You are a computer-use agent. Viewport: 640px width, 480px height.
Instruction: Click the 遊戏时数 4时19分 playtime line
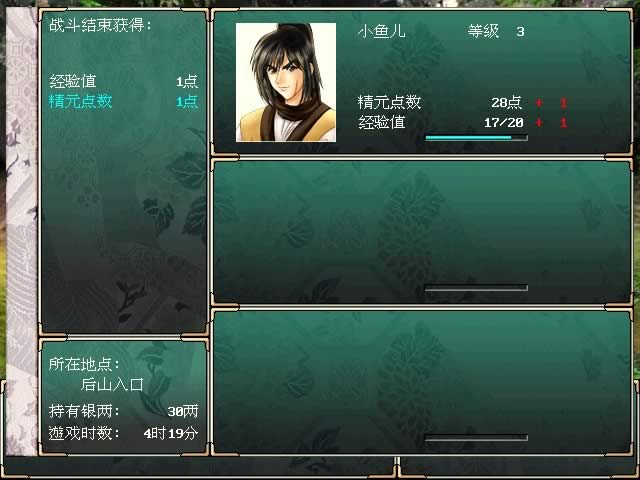123,433
